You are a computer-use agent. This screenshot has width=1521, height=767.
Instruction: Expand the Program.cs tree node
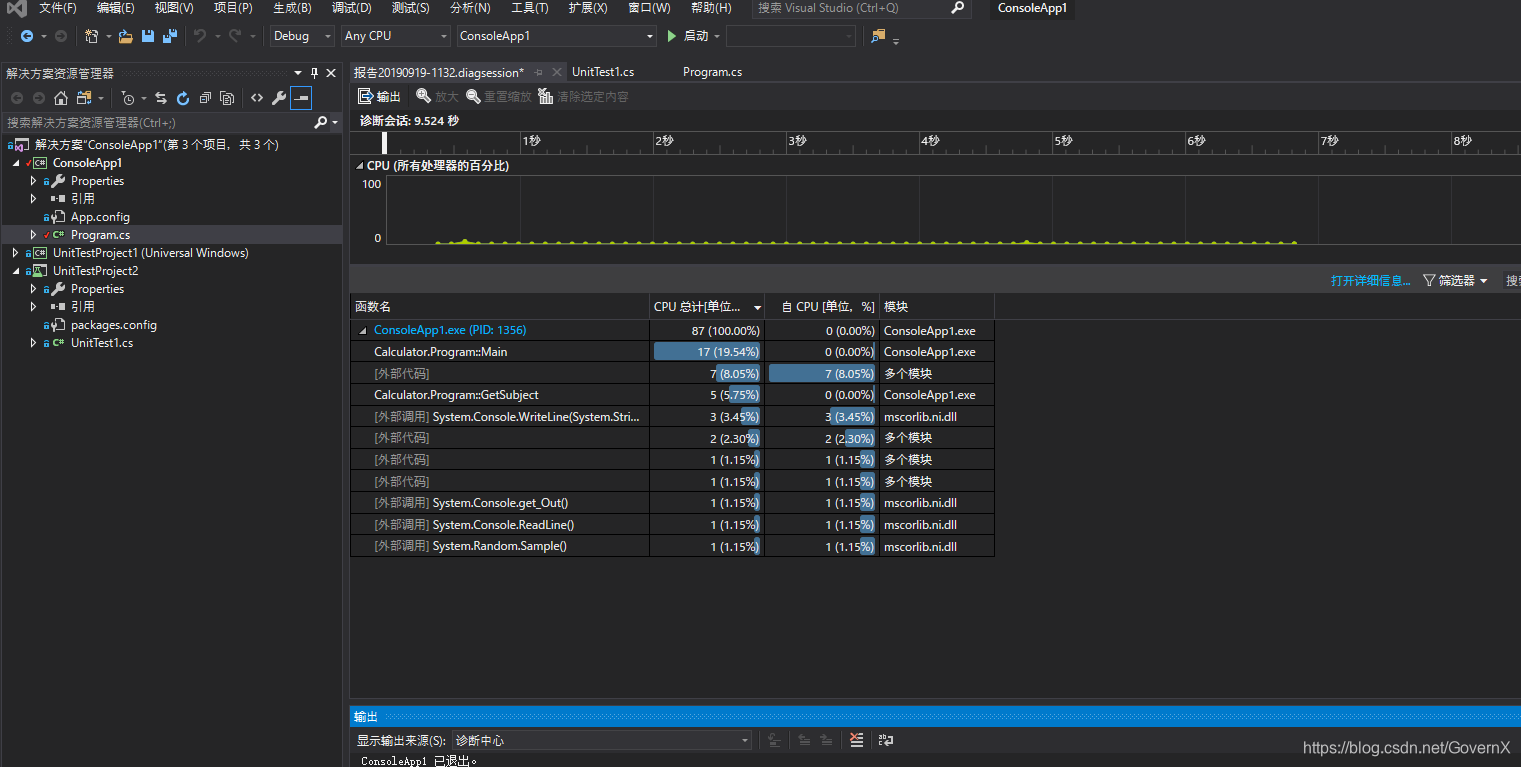point(33,235)
